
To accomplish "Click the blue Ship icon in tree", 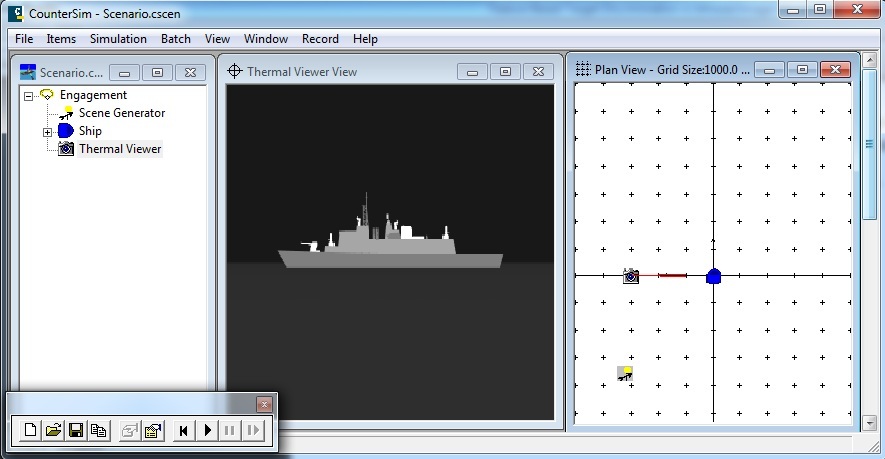I will pyautogui.click(x=65, y=131).
